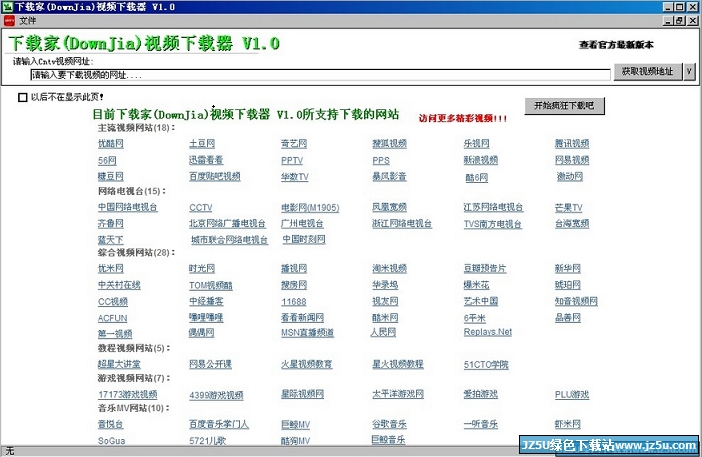Open the 新浪视频 link
This screenshot has width=702, height=457.
pos(481,160)
